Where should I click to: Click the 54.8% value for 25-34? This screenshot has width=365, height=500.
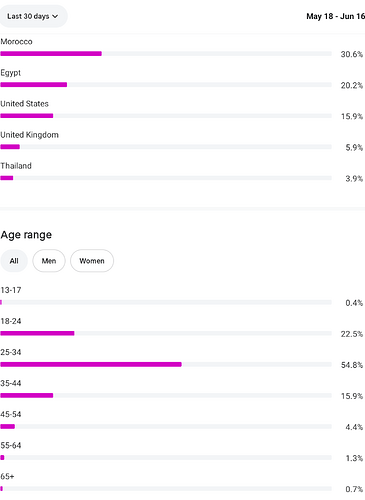tap(352, 365)
